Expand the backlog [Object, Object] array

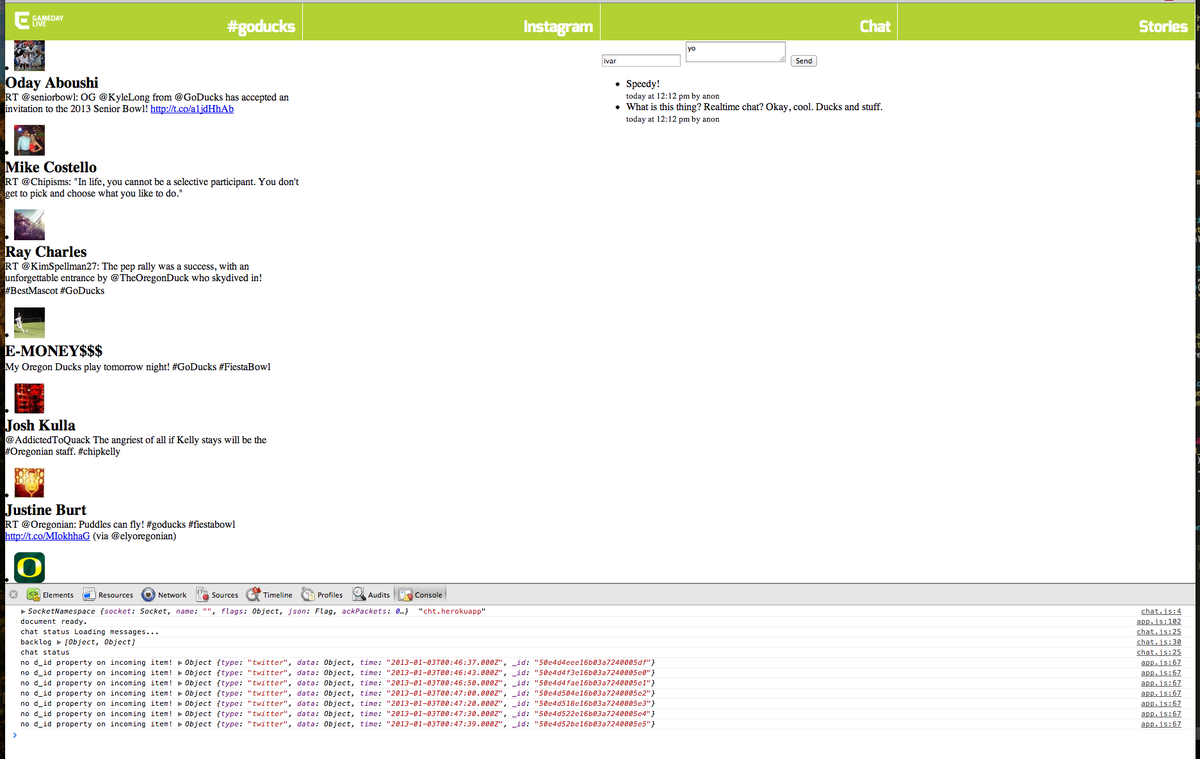[x=58, y=642]
